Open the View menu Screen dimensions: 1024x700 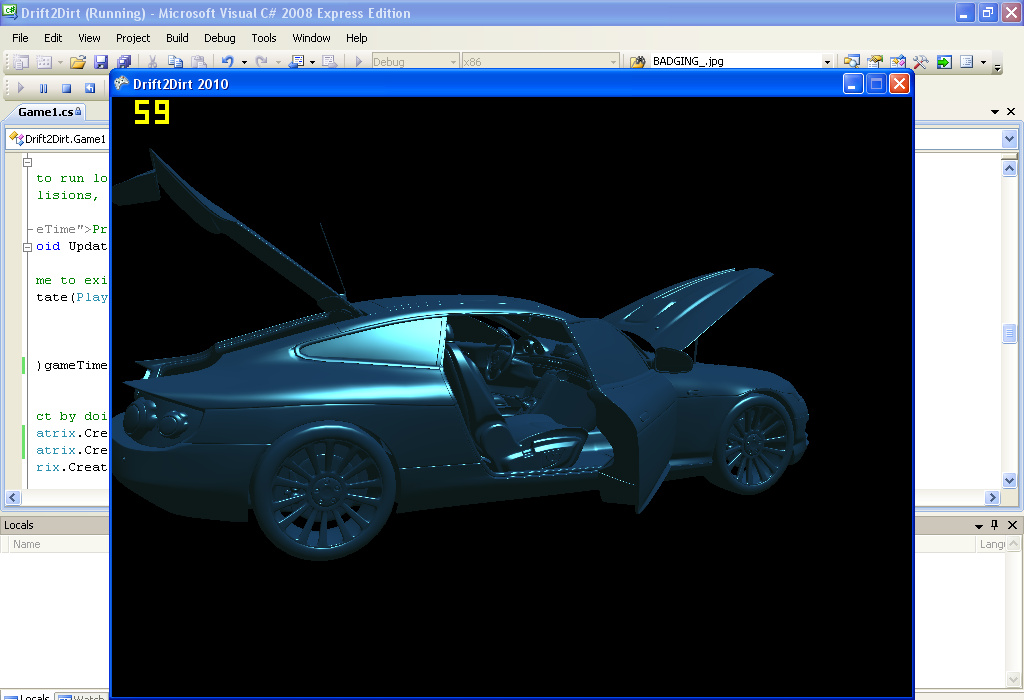(x=89, y=38)
